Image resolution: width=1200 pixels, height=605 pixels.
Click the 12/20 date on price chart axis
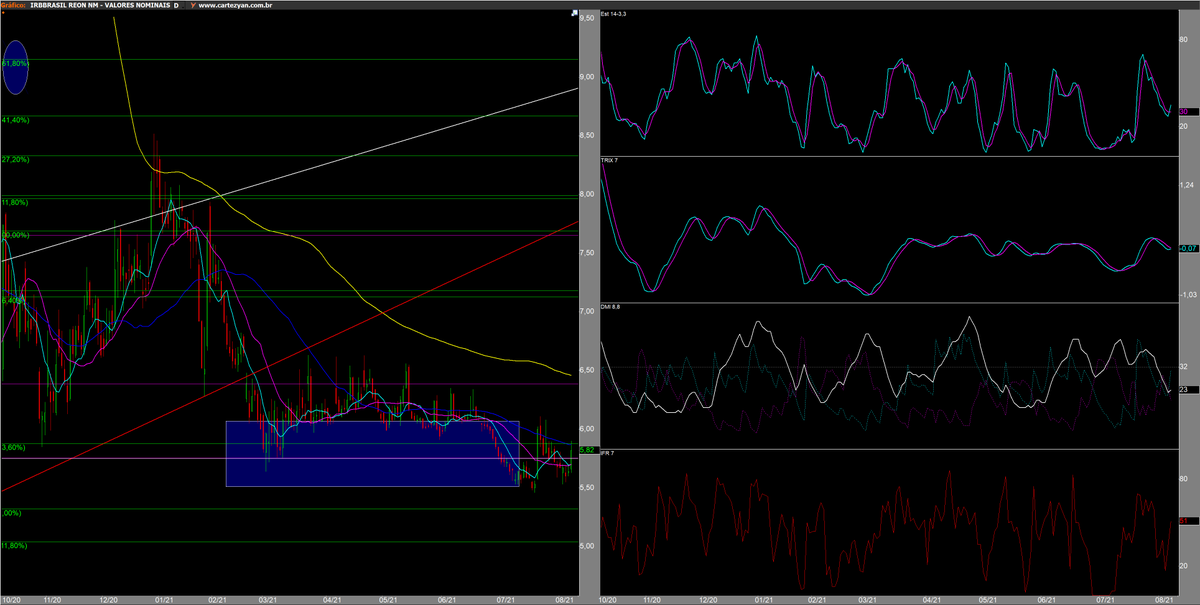click(x=110, y=600)
